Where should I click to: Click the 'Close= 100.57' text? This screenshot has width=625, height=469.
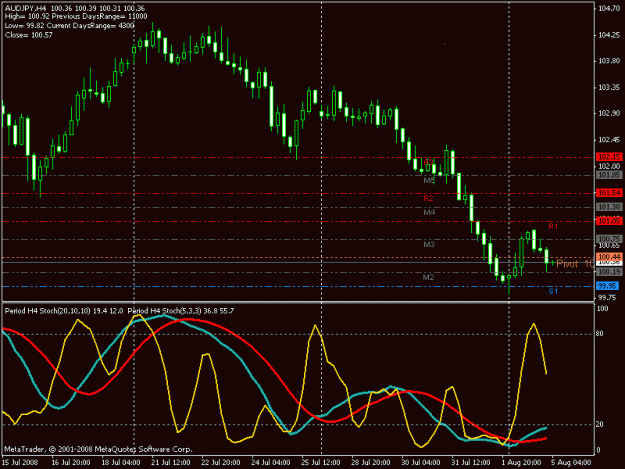click(29, 35)
